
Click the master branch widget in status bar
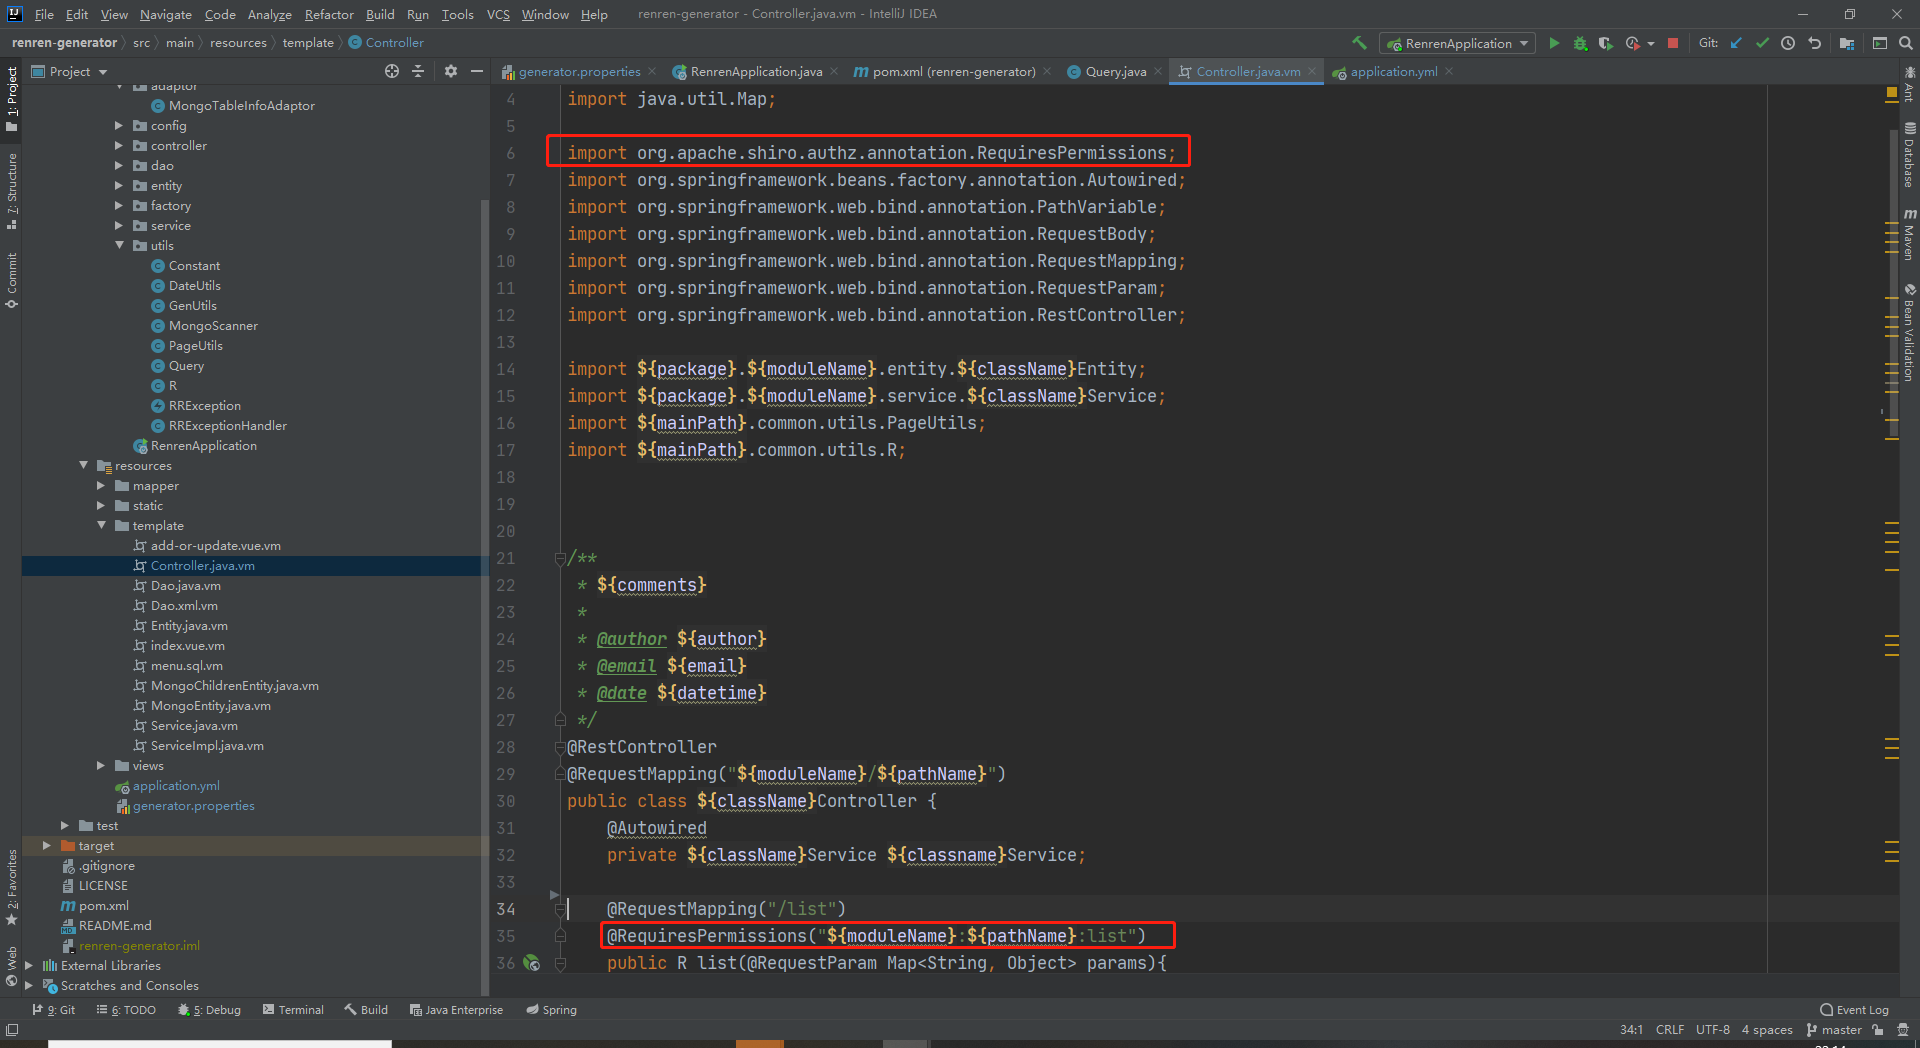point(1834,1030)
